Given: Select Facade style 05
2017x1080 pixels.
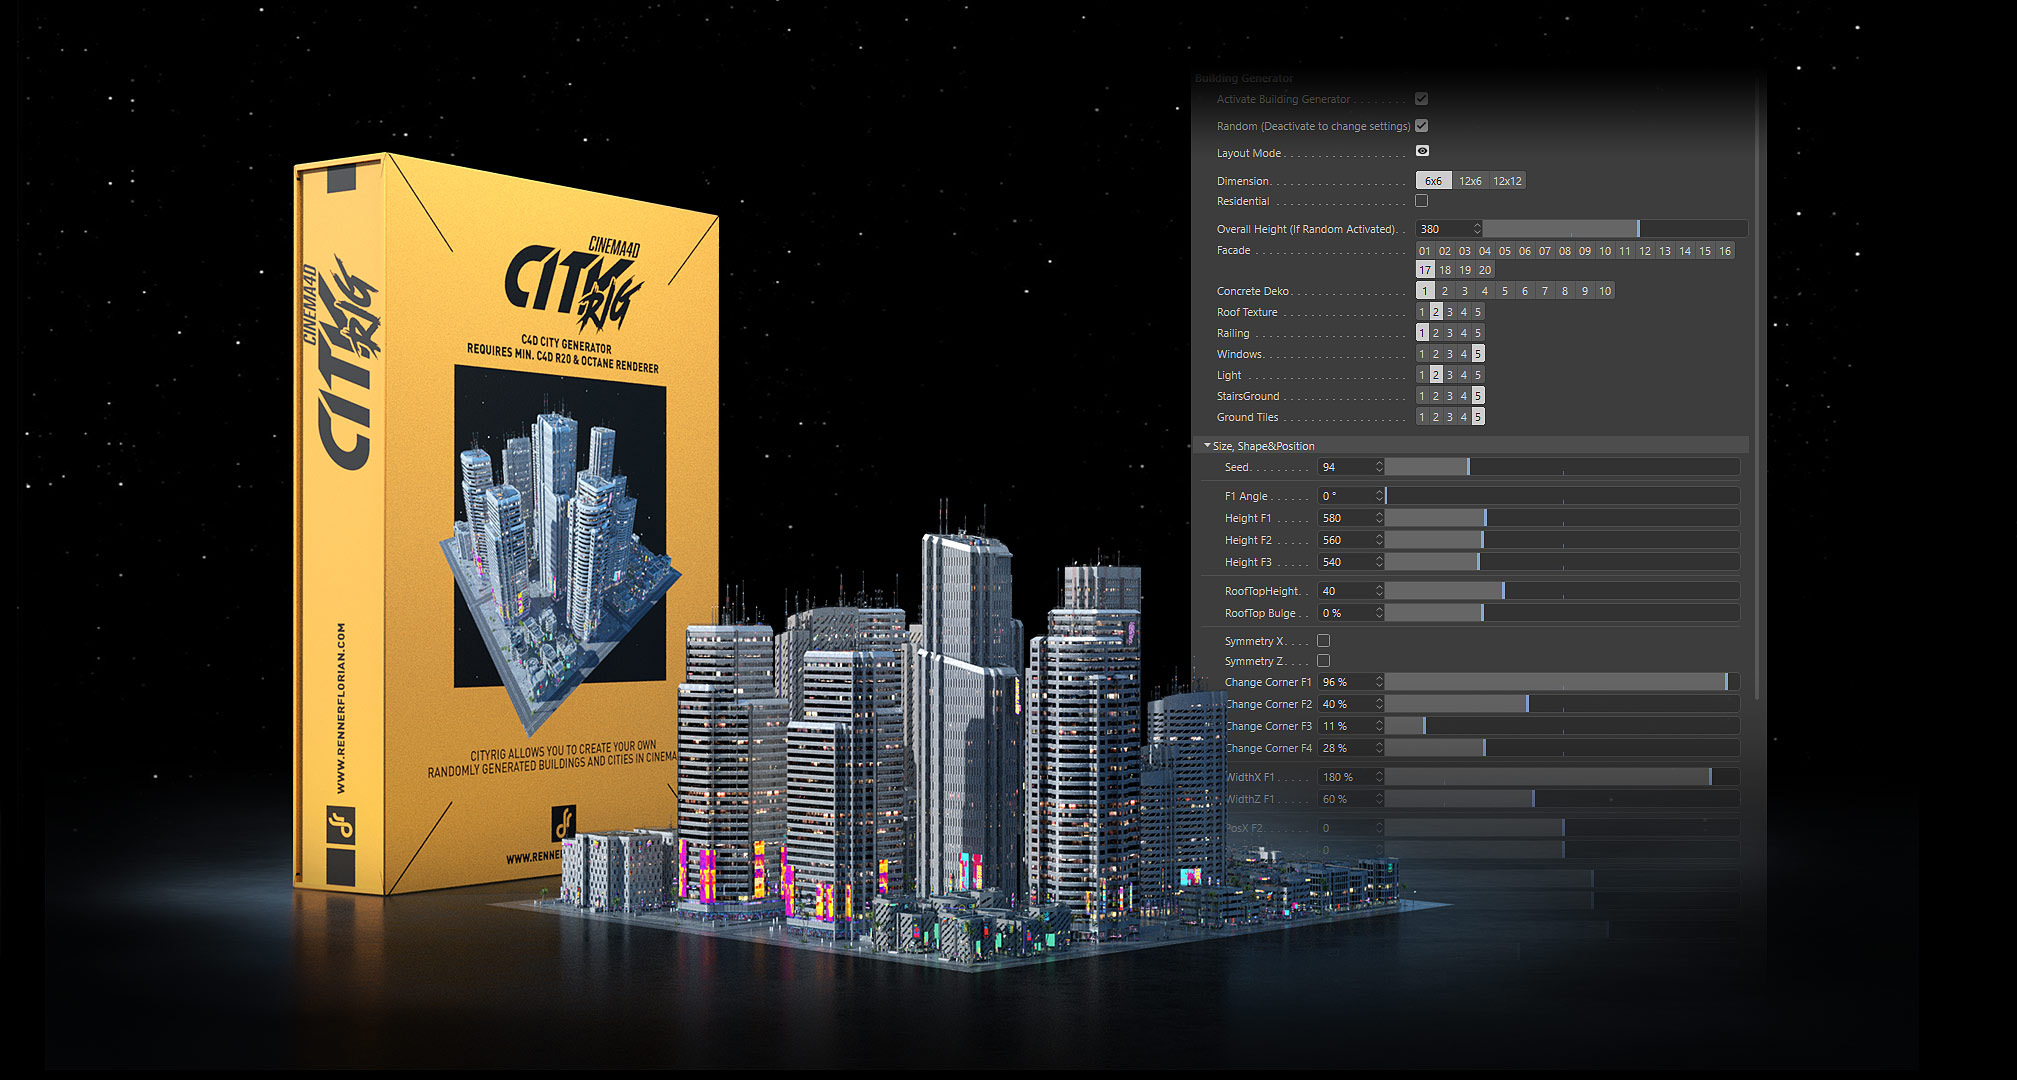Looking at the screenshot, I should pyautogui.click(x=1505, y=251).
